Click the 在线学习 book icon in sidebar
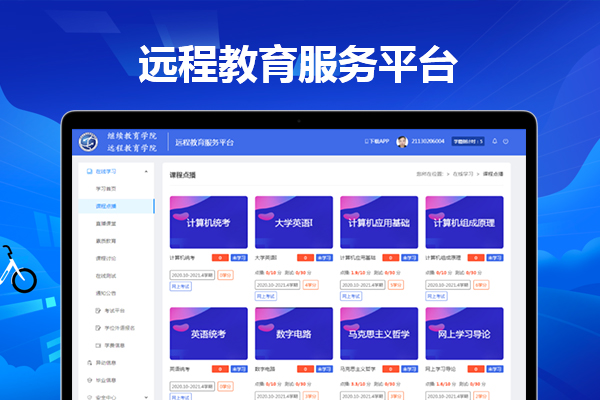This screenshot has width=600, height=400. tap(89, 171)
